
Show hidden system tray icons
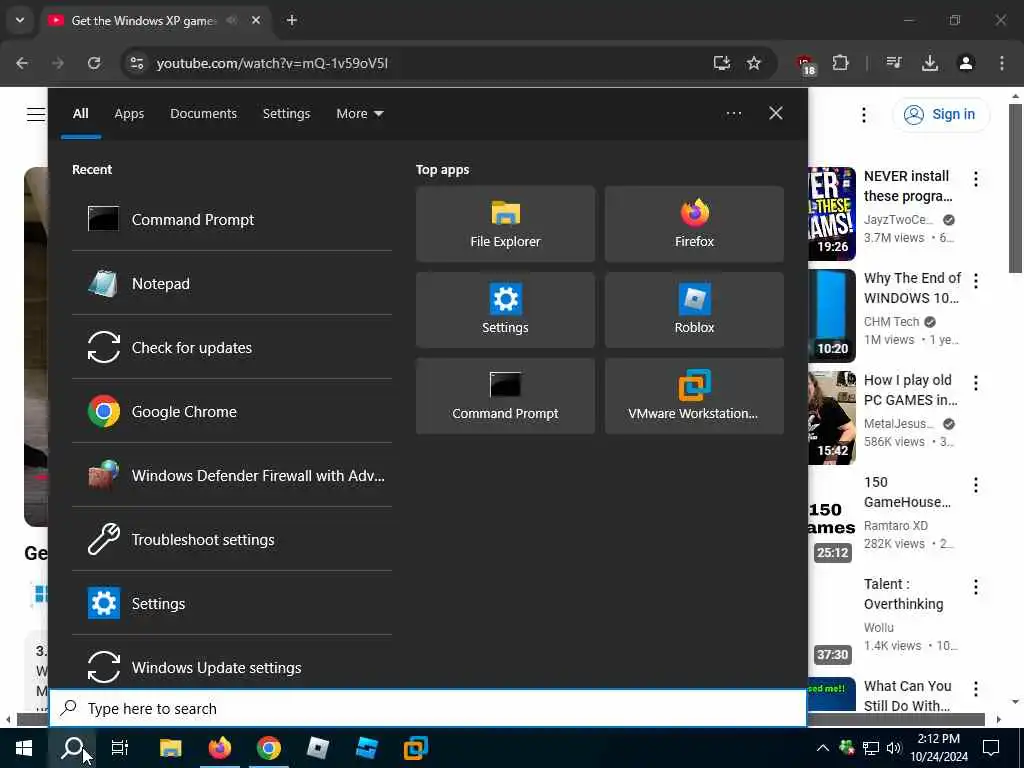pos(823,748)
